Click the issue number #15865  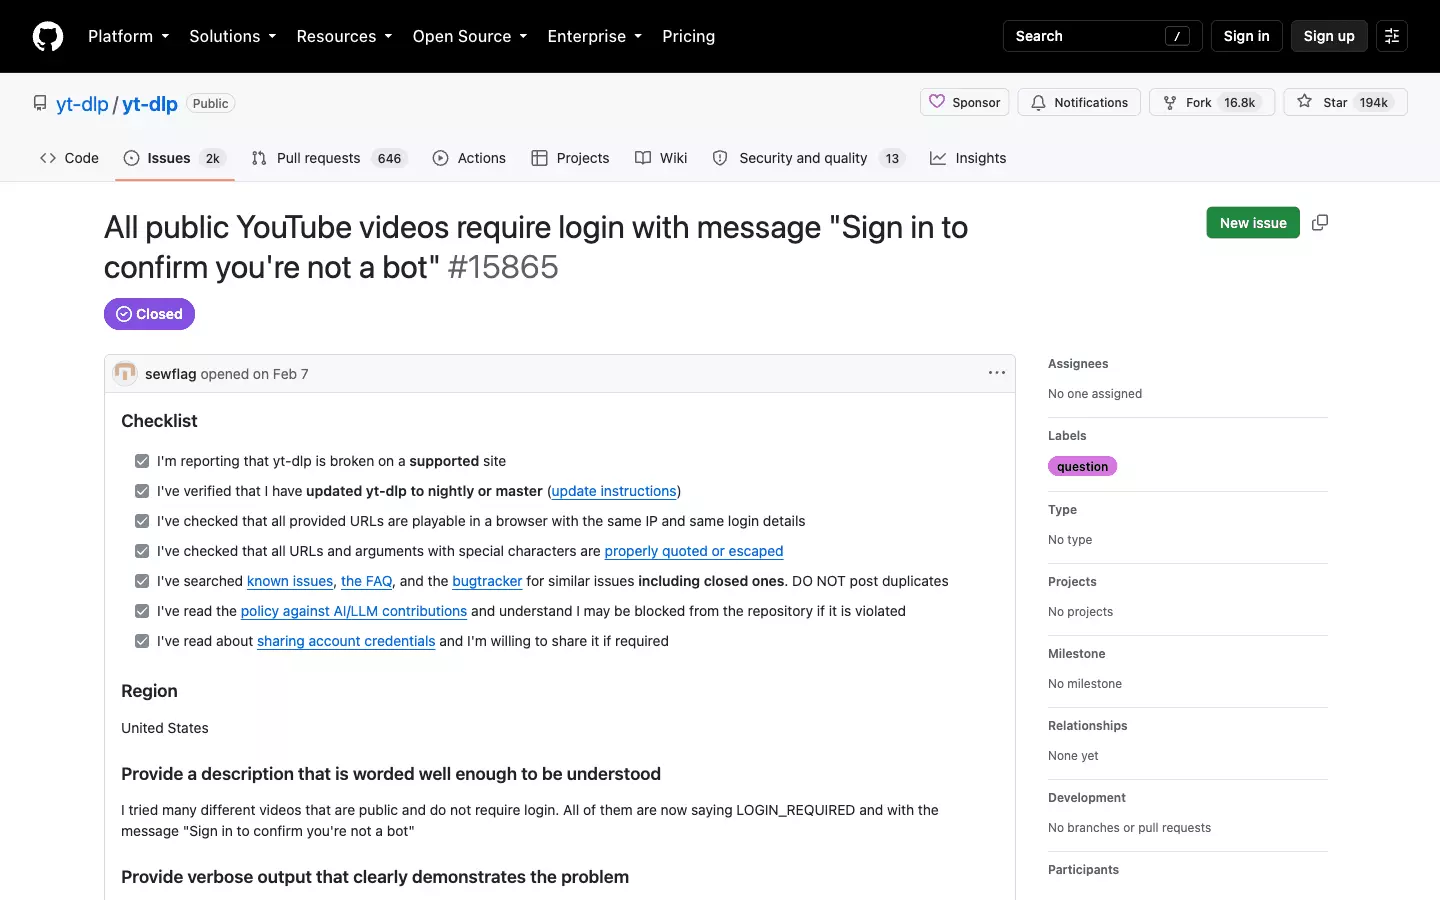click(x=503, y=267)
